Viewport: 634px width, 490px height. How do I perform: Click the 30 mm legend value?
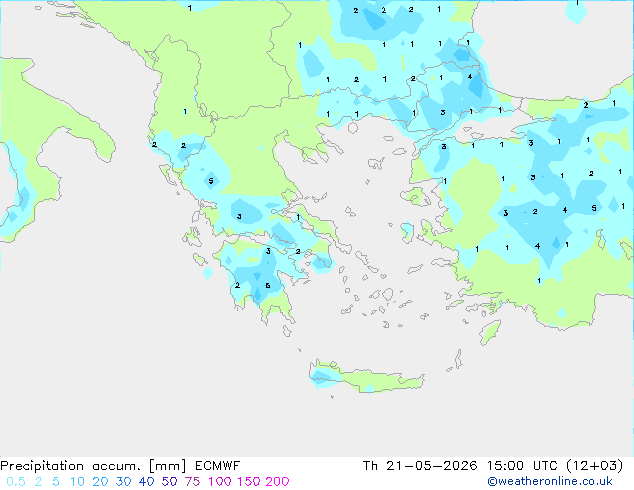123,482
